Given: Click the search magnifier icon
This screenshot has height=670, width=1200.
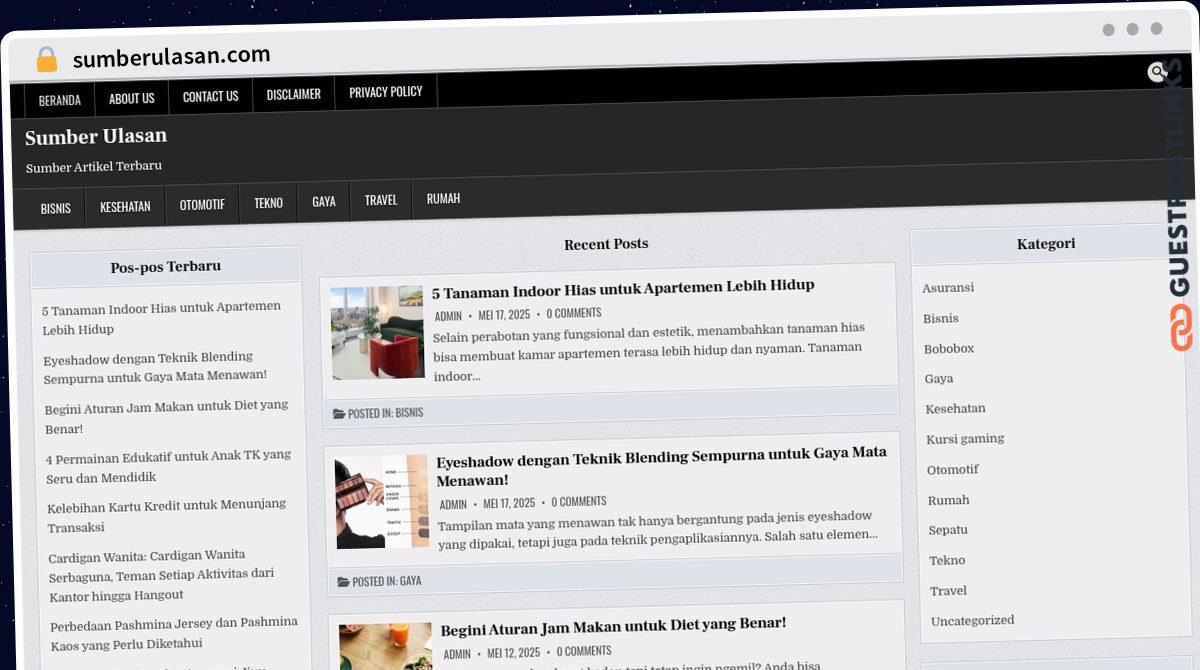Looking at the screenshot, I should click(1157, 72).
